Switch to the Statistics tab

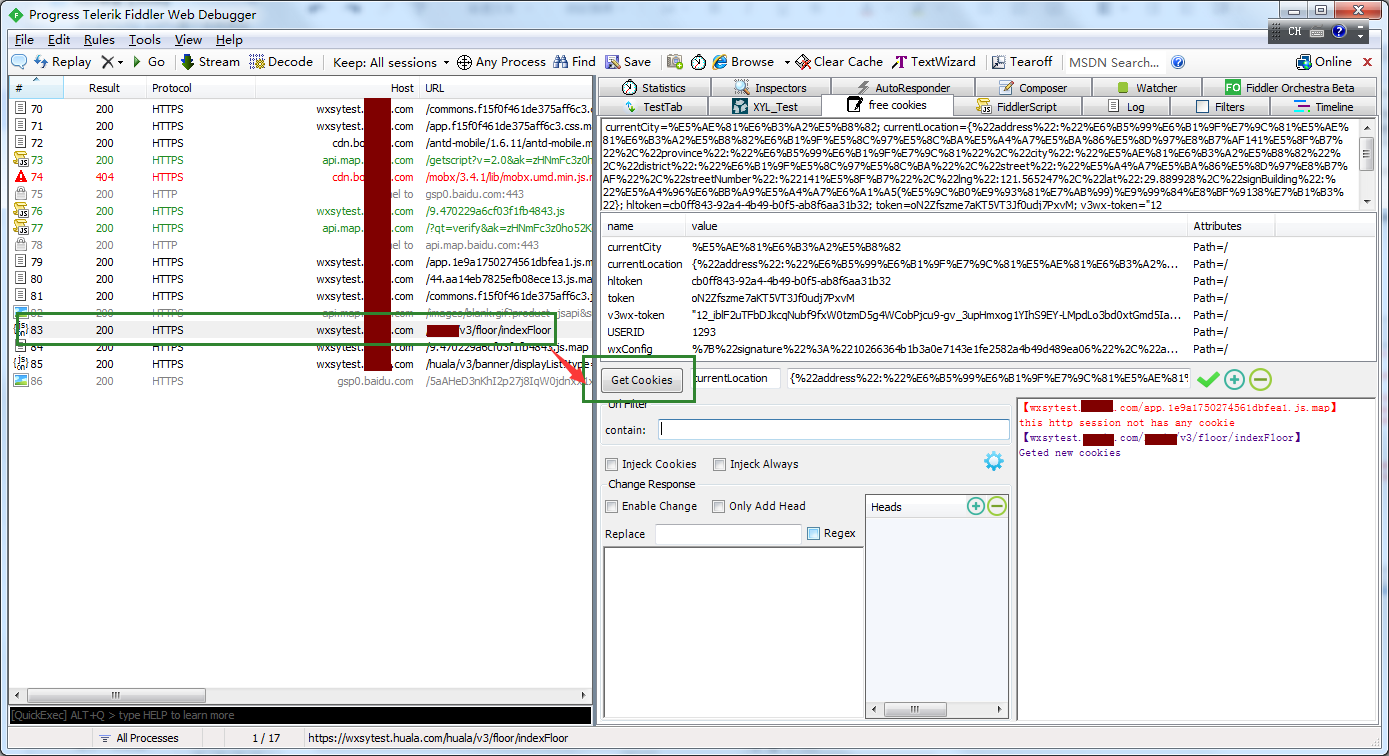654,88
